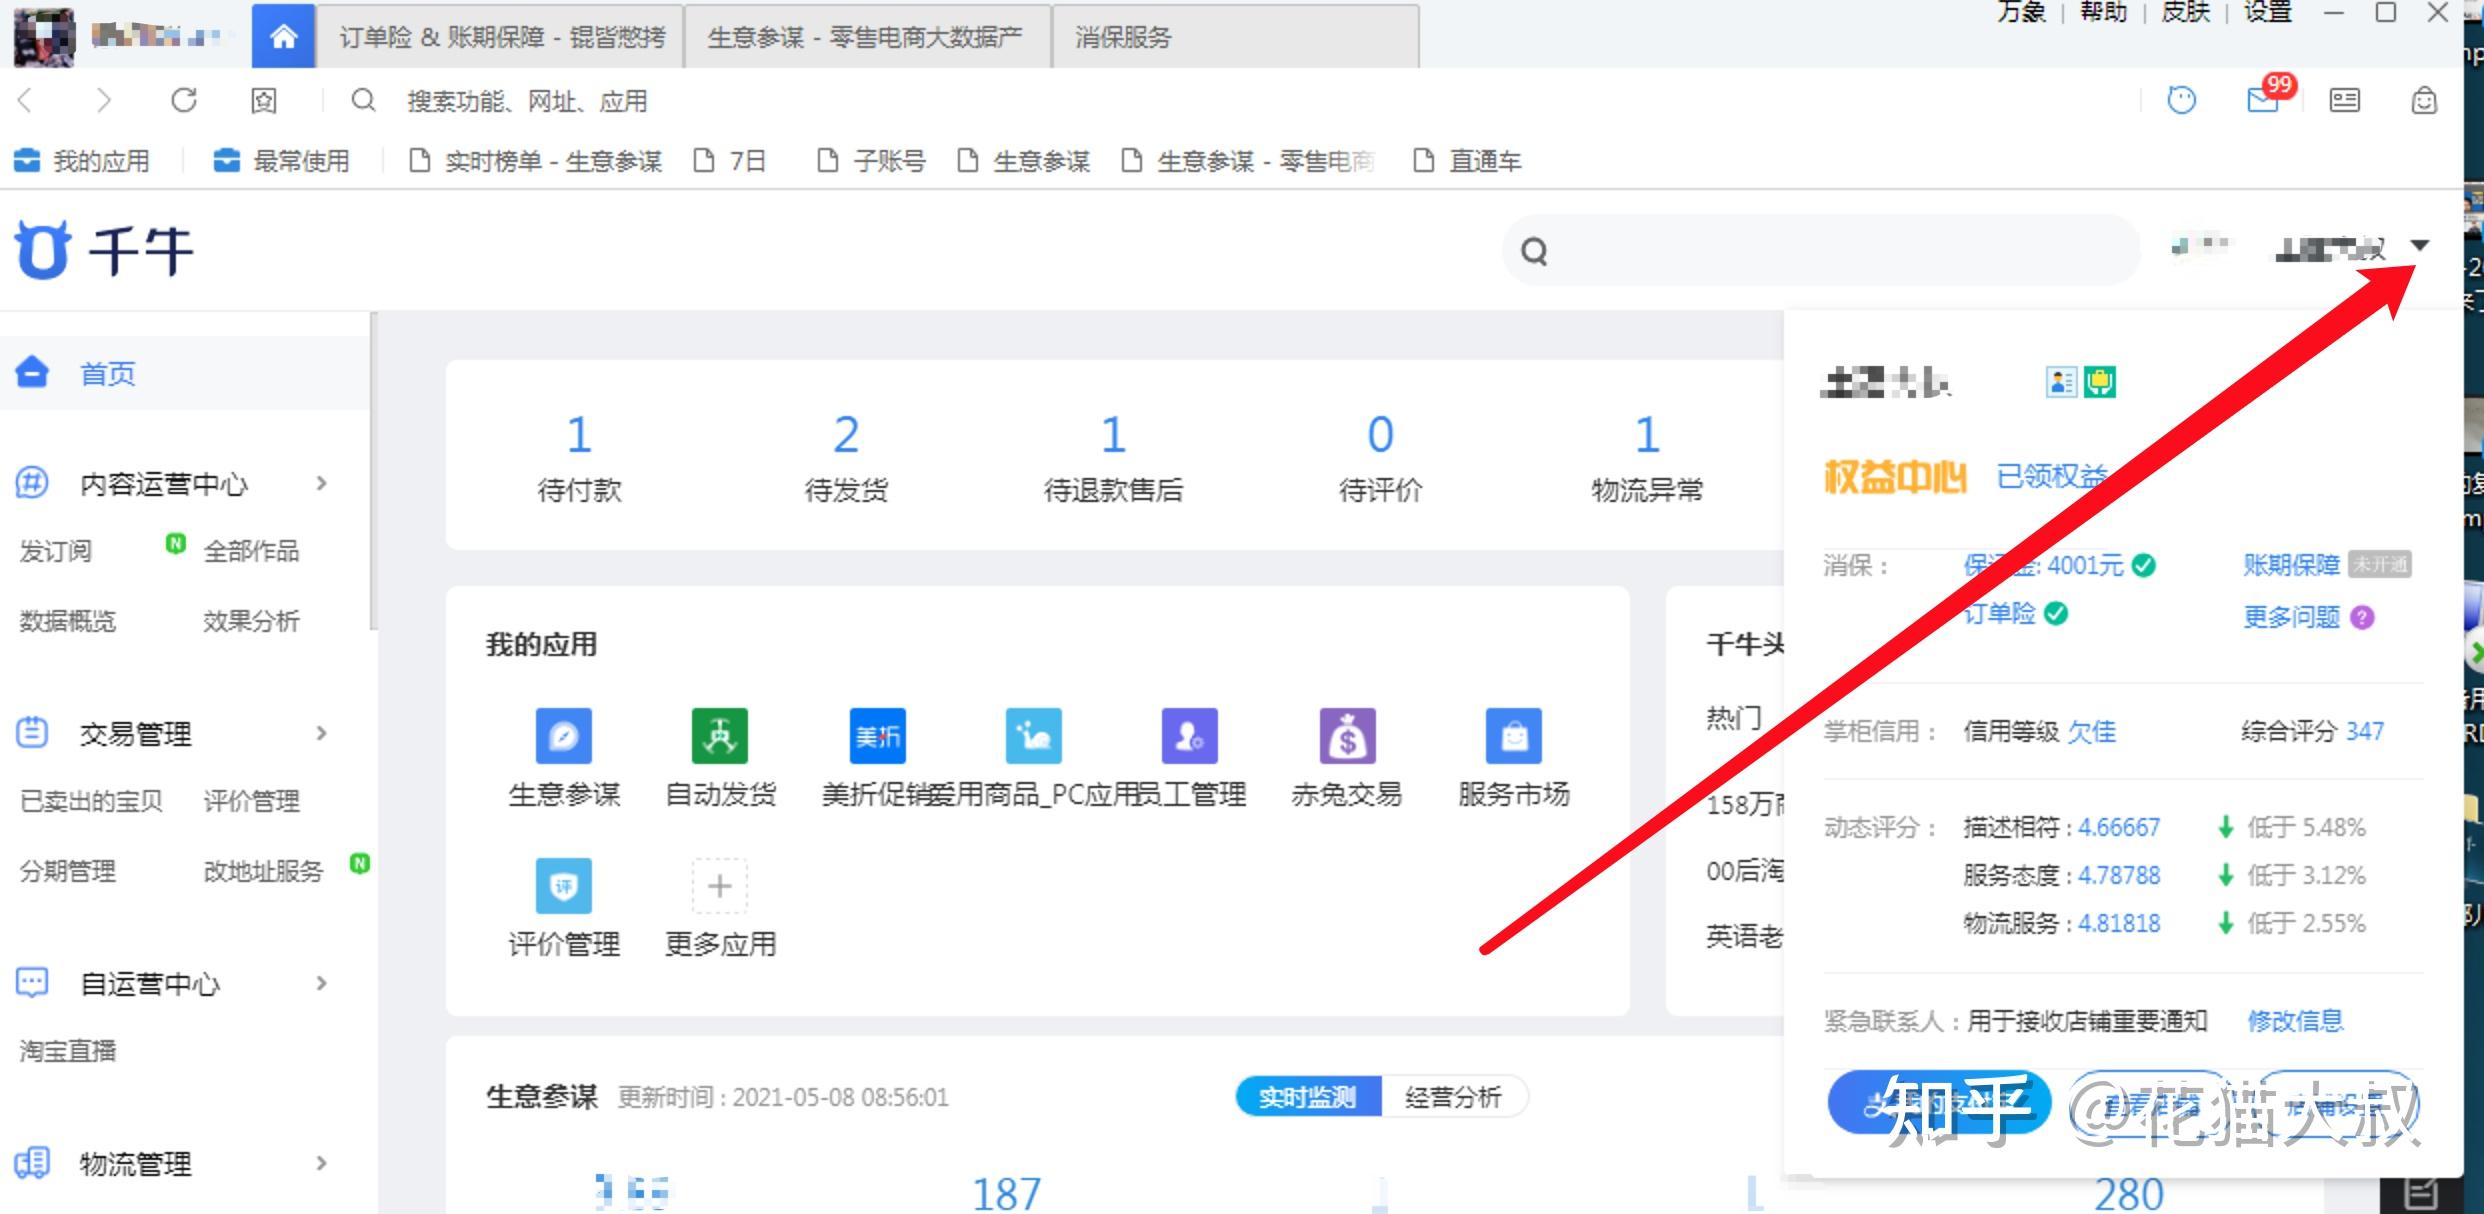The image size is (2484, 1214).
Task: Click 修改信息 link
Action: pyautogui.click(x=2295, y=1021)
